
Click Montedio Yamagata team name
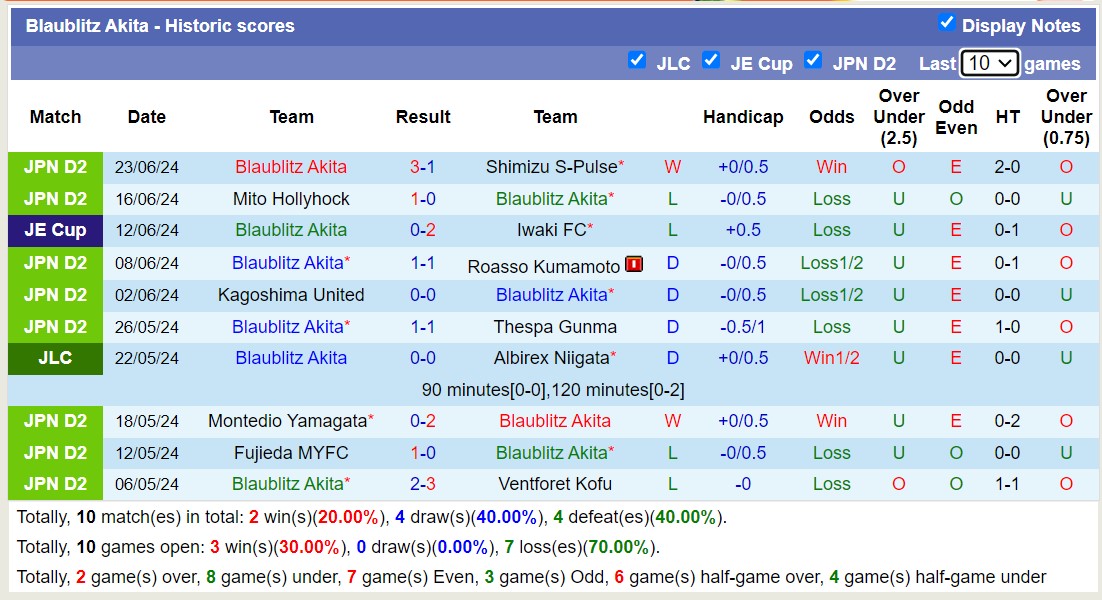[x=287, y=421]
